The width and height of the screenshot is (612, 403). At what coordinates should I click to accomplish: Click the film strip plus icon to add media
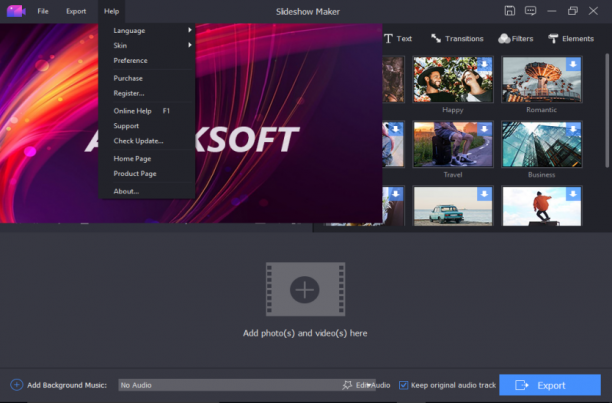[x=305, y=289]
